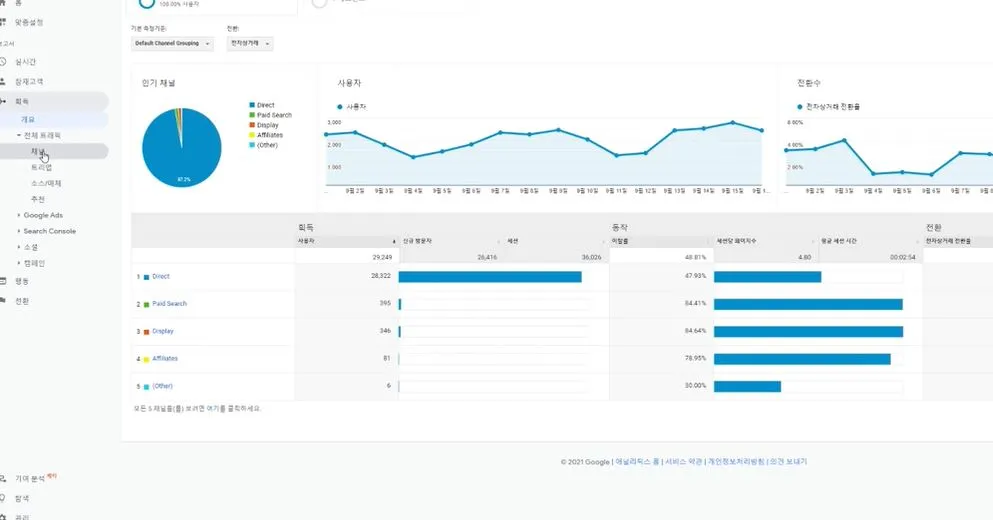This screenshot has height=520, width=993.
Task: Click the Paid Search bounce rate bar
Action: pyautogui.click(x=808, y=304)
